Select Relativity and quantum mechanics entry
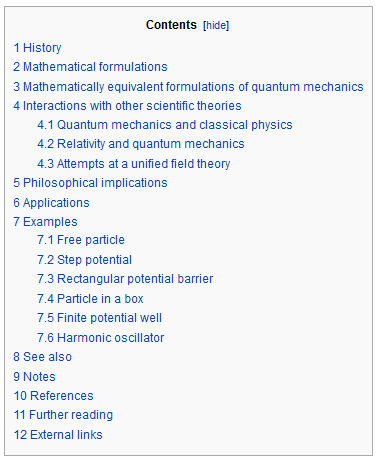The image size is (379, 462). click(141, 144)
